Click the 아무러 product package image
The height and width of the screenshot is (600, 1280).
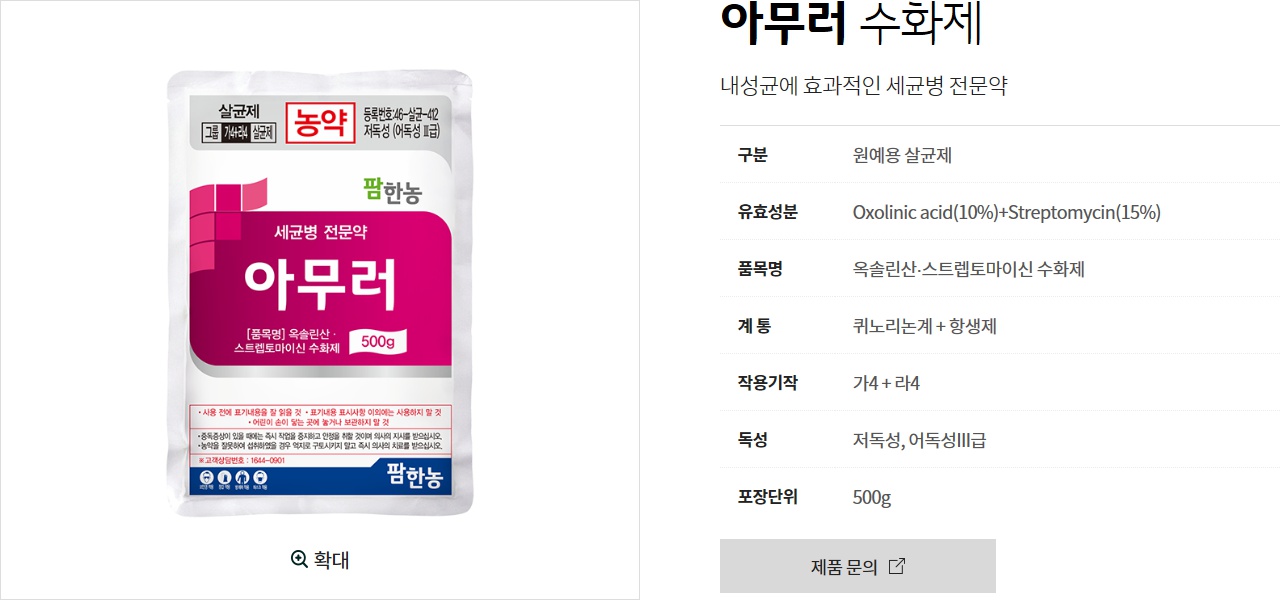319,293
